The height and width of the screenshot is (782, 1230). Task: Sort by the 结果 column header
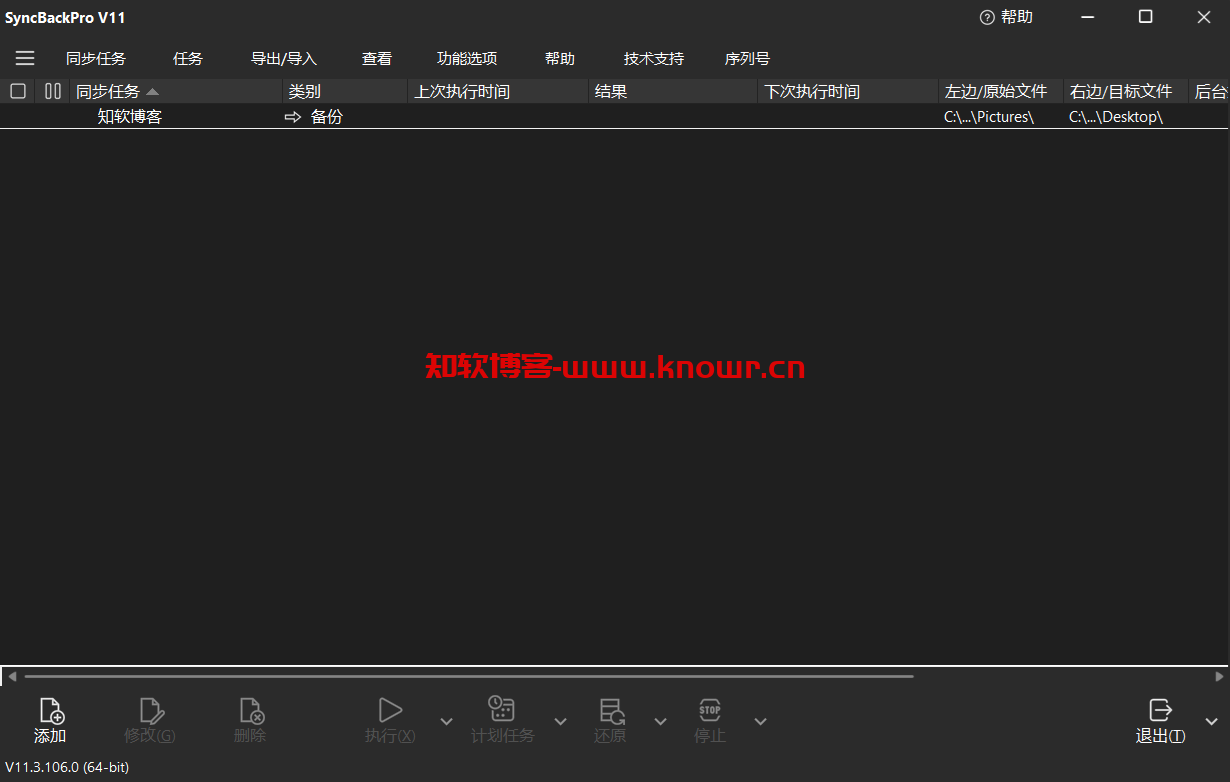click(x=674, y=91)
